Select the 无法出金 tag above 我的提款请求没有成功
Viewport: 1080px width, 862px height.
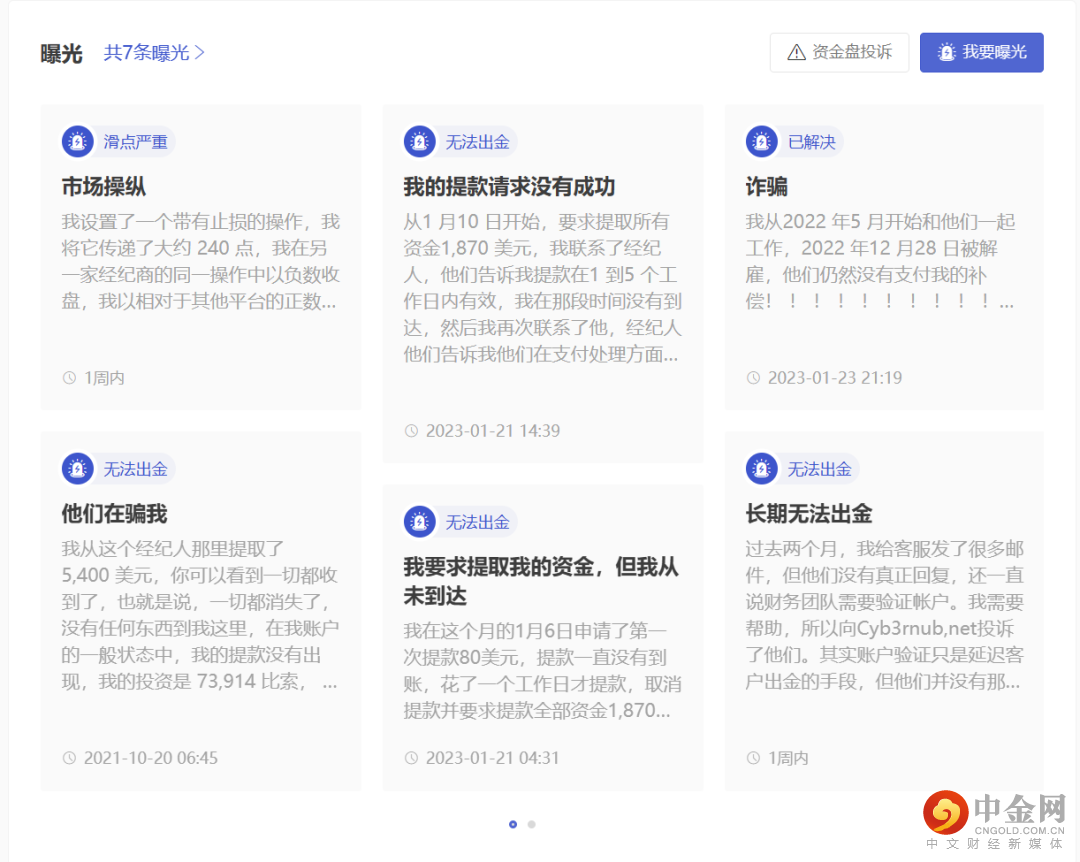click(x=477, y=142)
